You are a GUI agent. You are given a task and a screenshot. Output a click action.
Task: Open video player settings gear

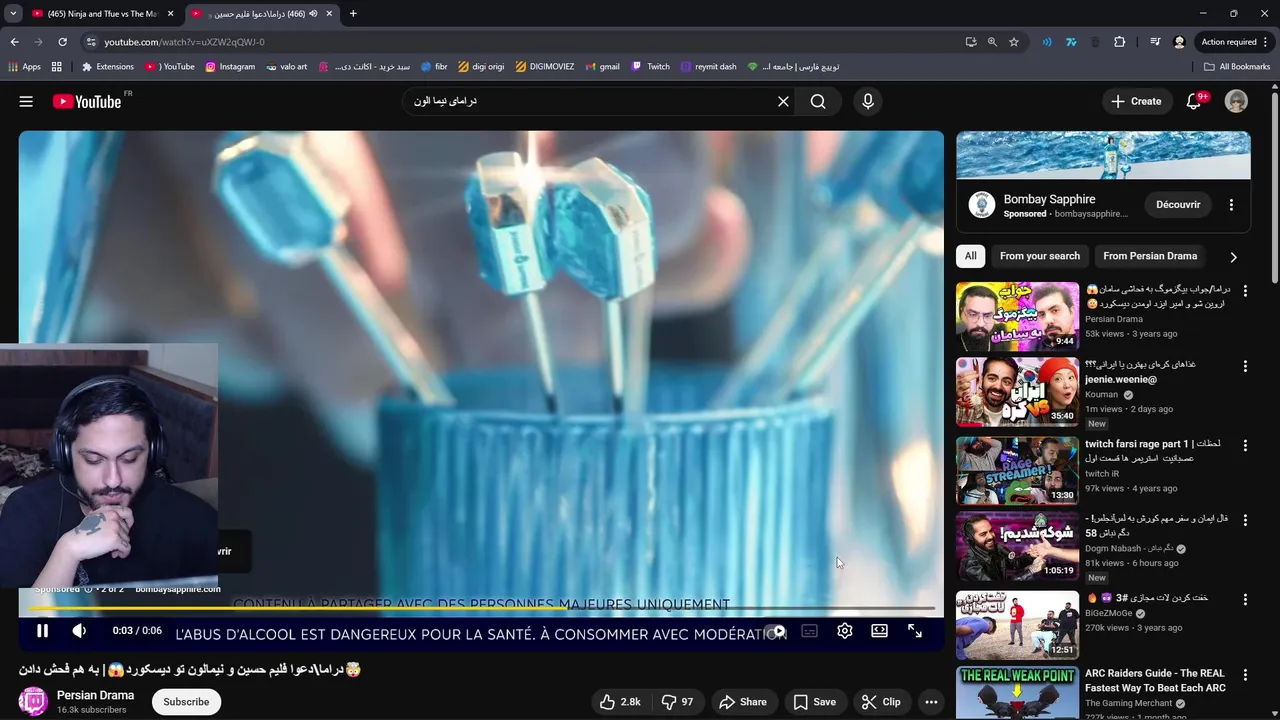pyautogui.click(x=845, y=631)
